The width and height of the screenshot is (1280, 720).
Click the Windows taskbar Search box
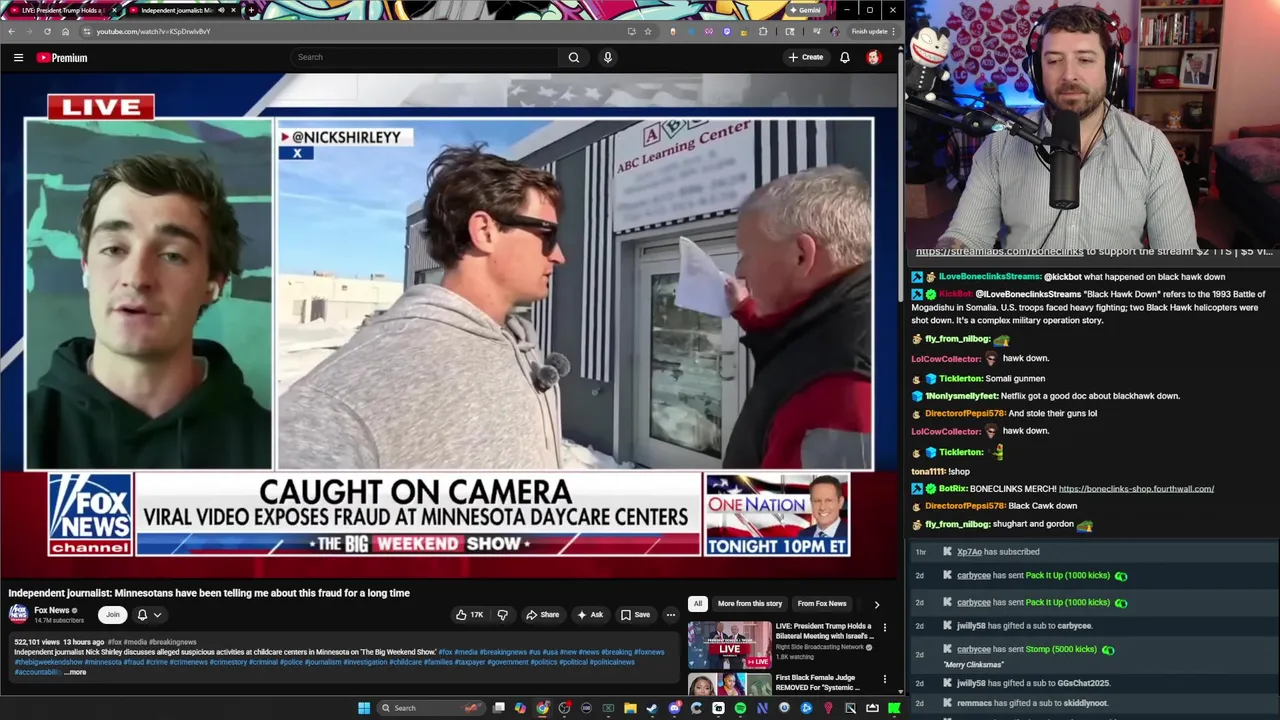(x=431, y=708)
